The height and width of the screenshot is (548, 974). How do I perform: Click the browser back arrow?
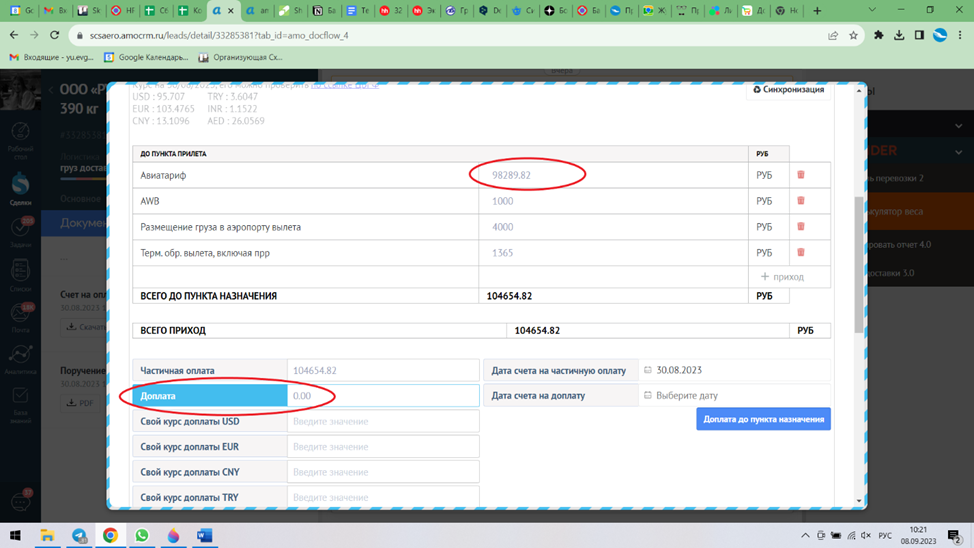pyautogui.click(x=14, y=35)
